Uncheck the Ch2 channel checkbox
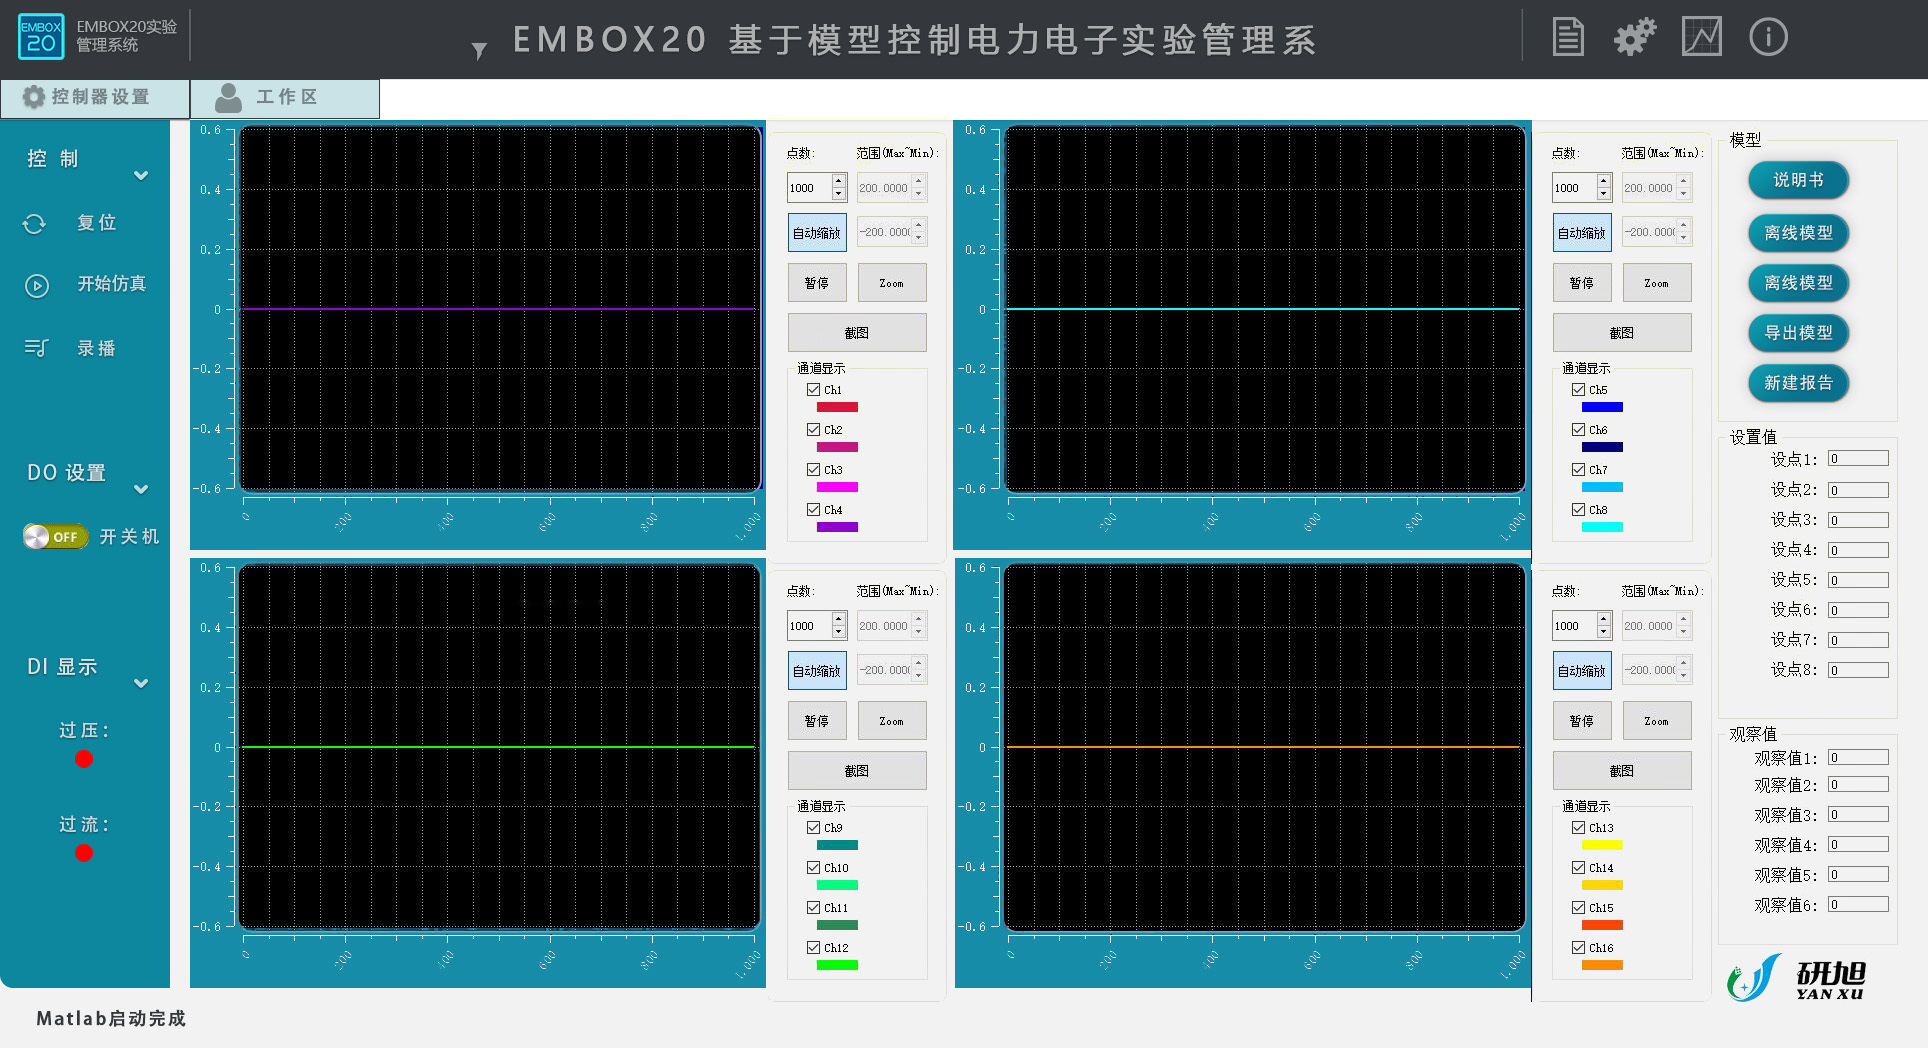The height and width of the screenshot is (1048, 1928). tap(813, 430)
